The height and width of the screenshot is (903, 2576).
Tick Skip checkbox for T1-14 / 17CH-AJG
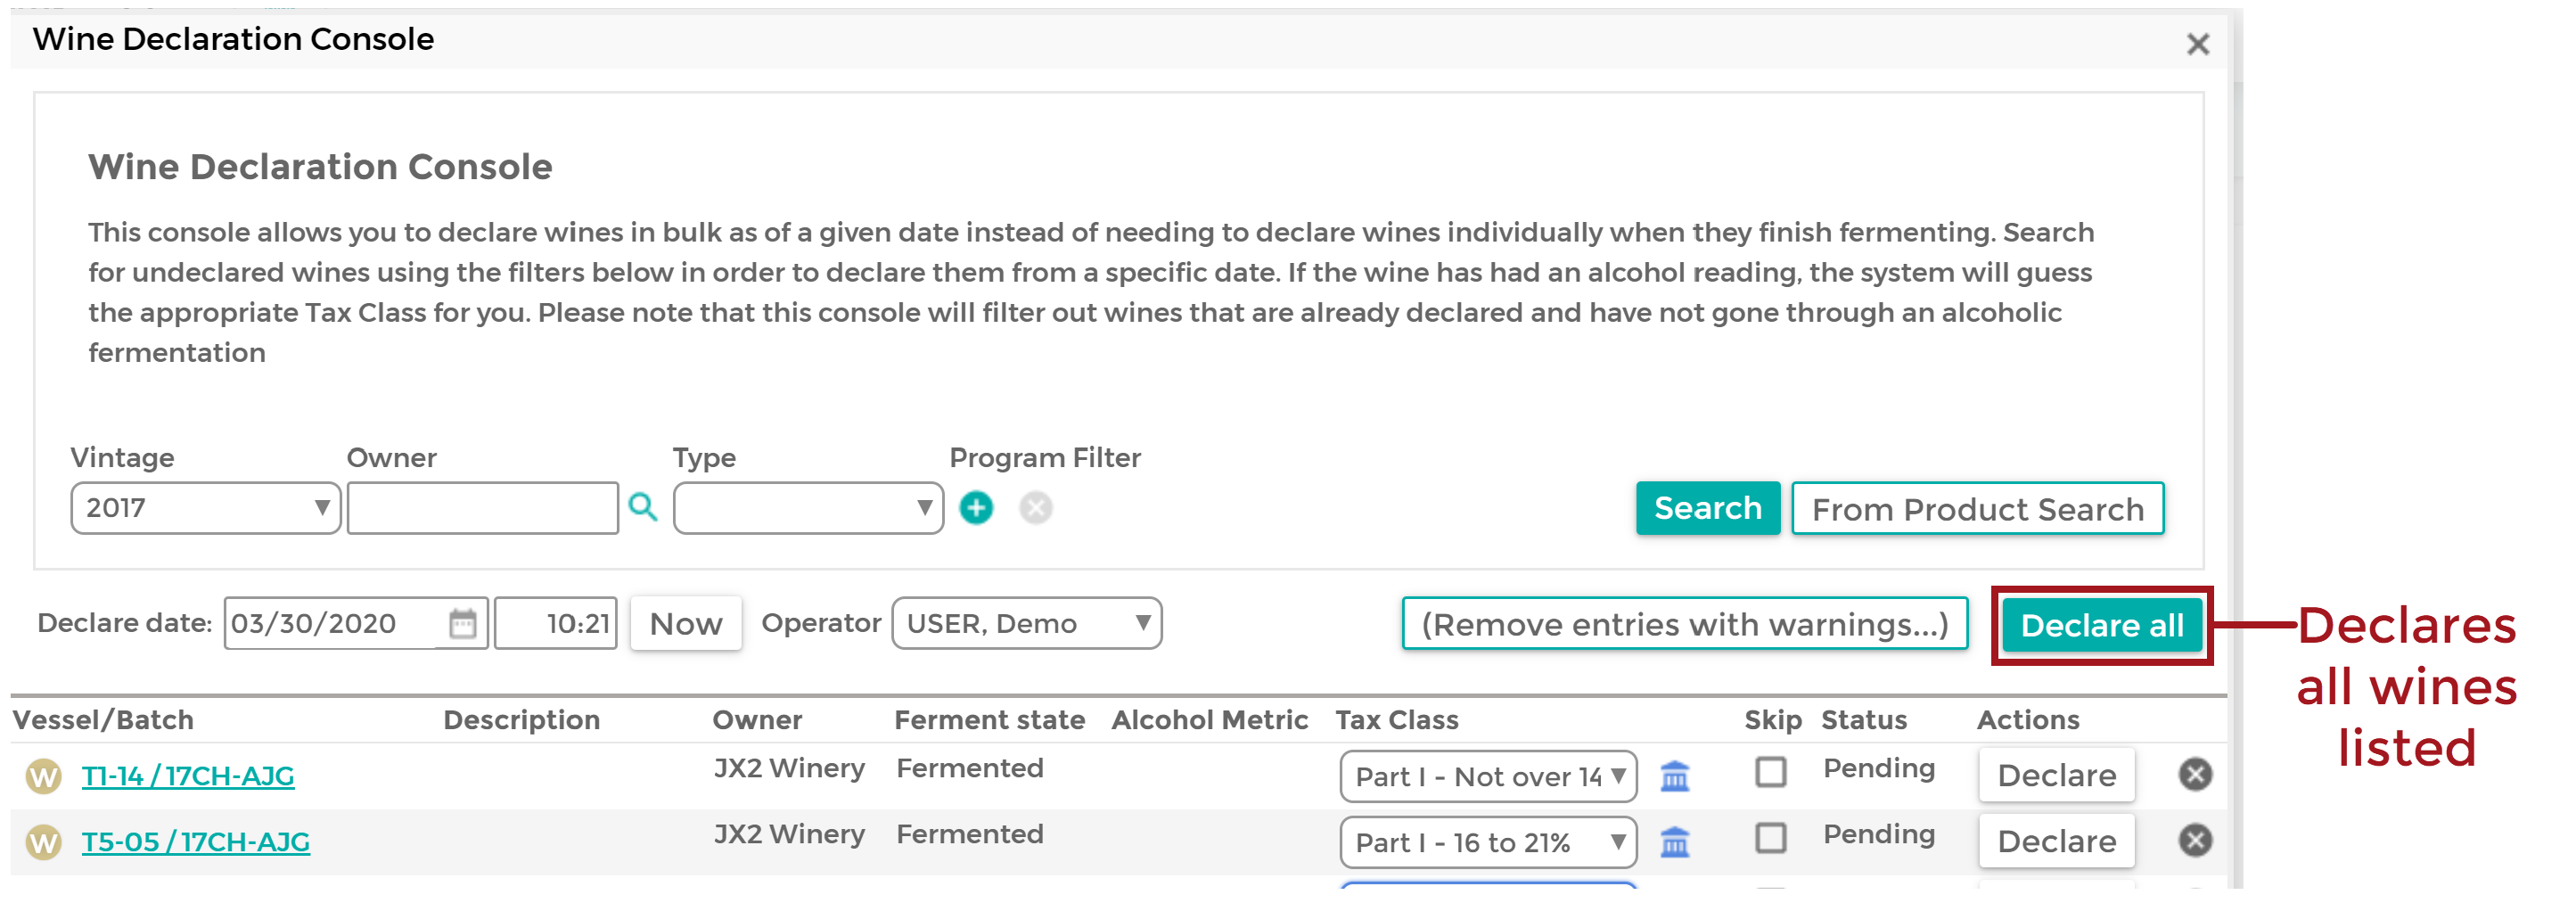pos(1771,771)
